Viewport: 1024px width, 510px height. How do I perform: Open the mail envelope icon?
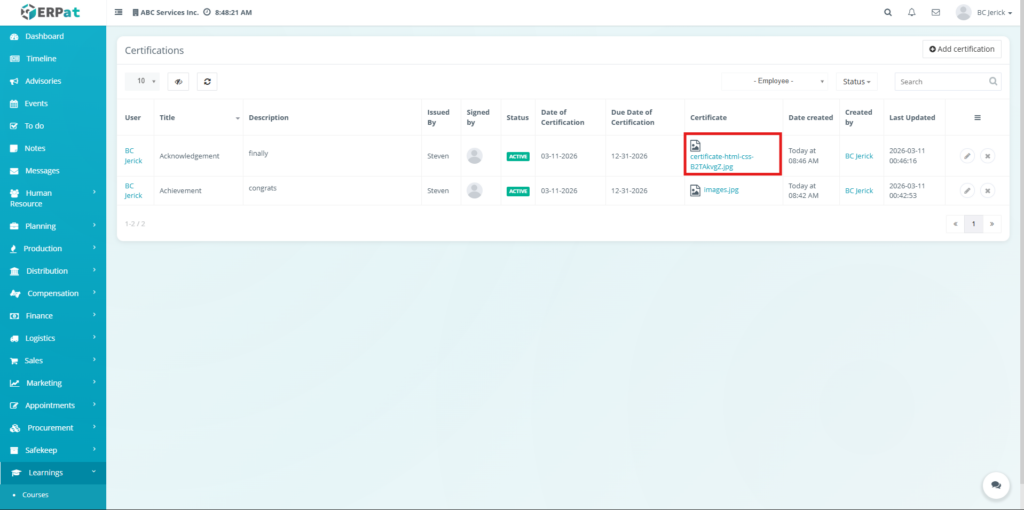tap(936, 12)
